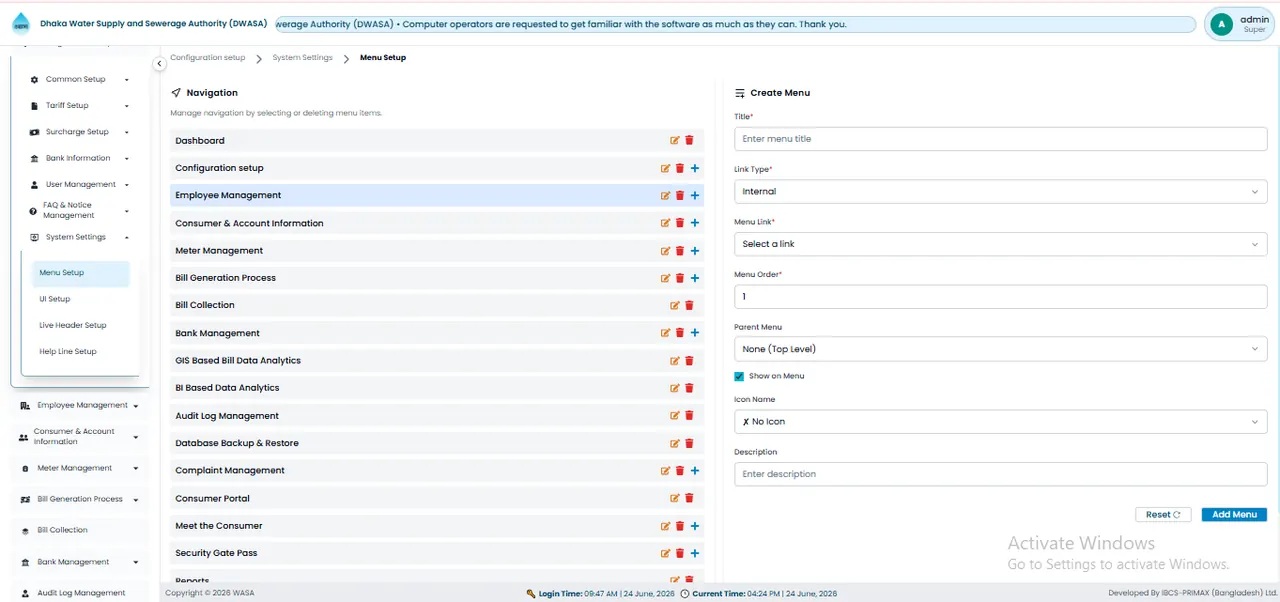1280x602 pixels.
Task: Toggle the Show on Menu checkbox
Action: (x=739, y=377)
